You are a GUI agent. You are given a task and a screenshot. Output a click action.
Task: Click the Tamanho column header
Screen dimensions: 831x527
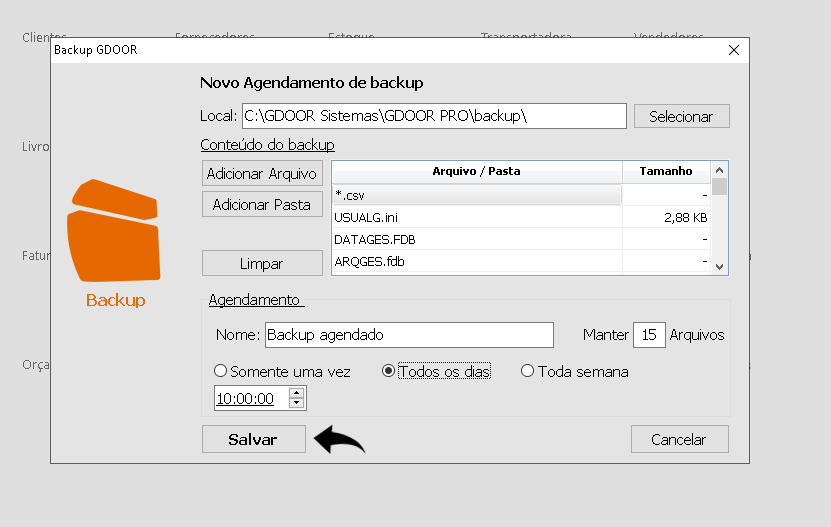[666, 171]
